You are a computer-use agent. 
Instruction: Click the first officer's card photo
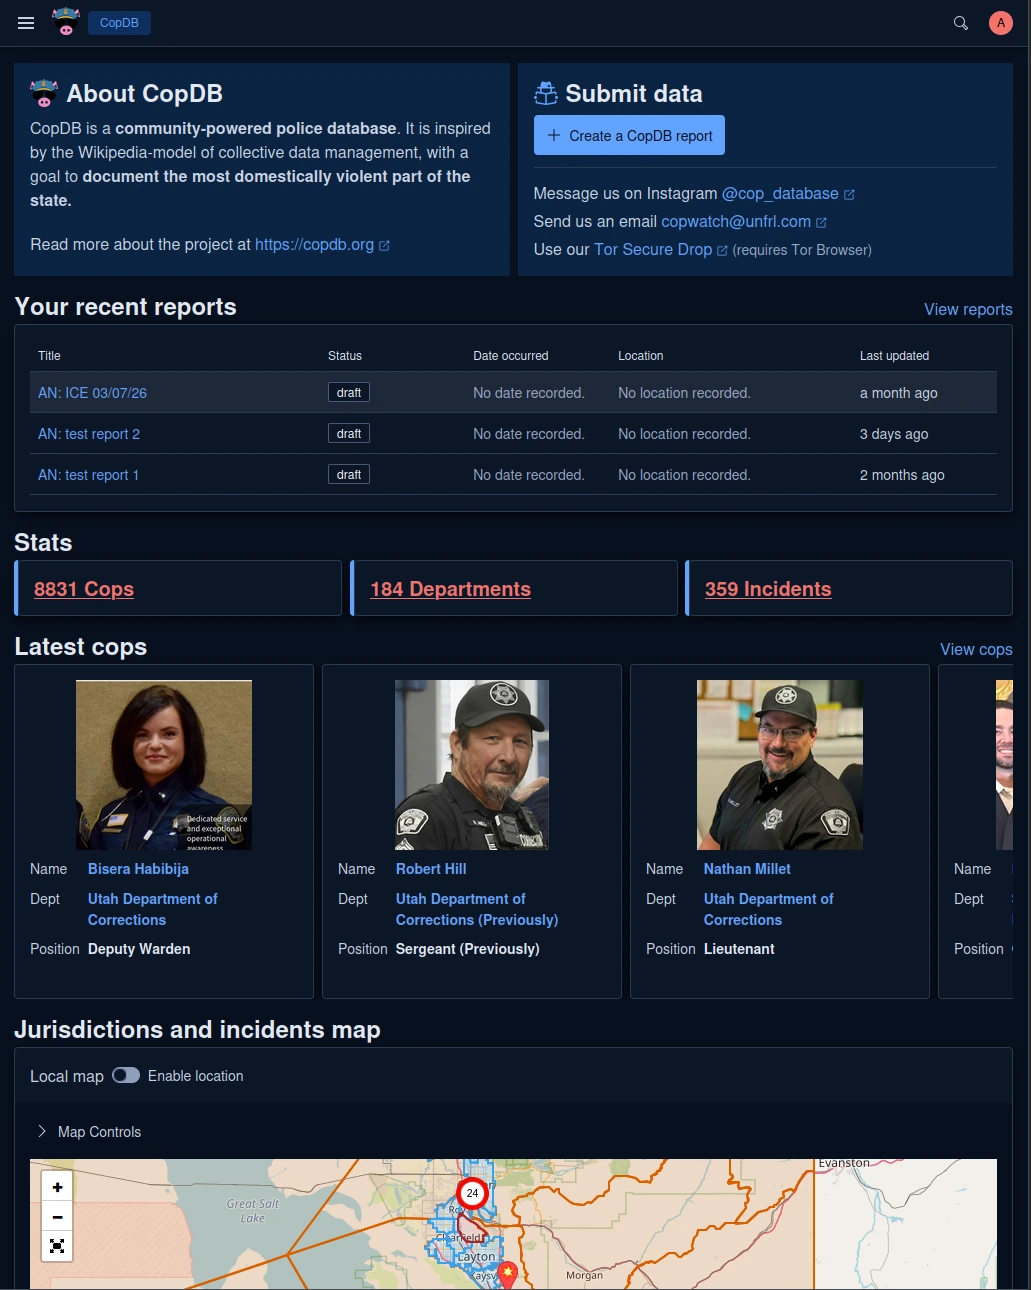[164, 765]
